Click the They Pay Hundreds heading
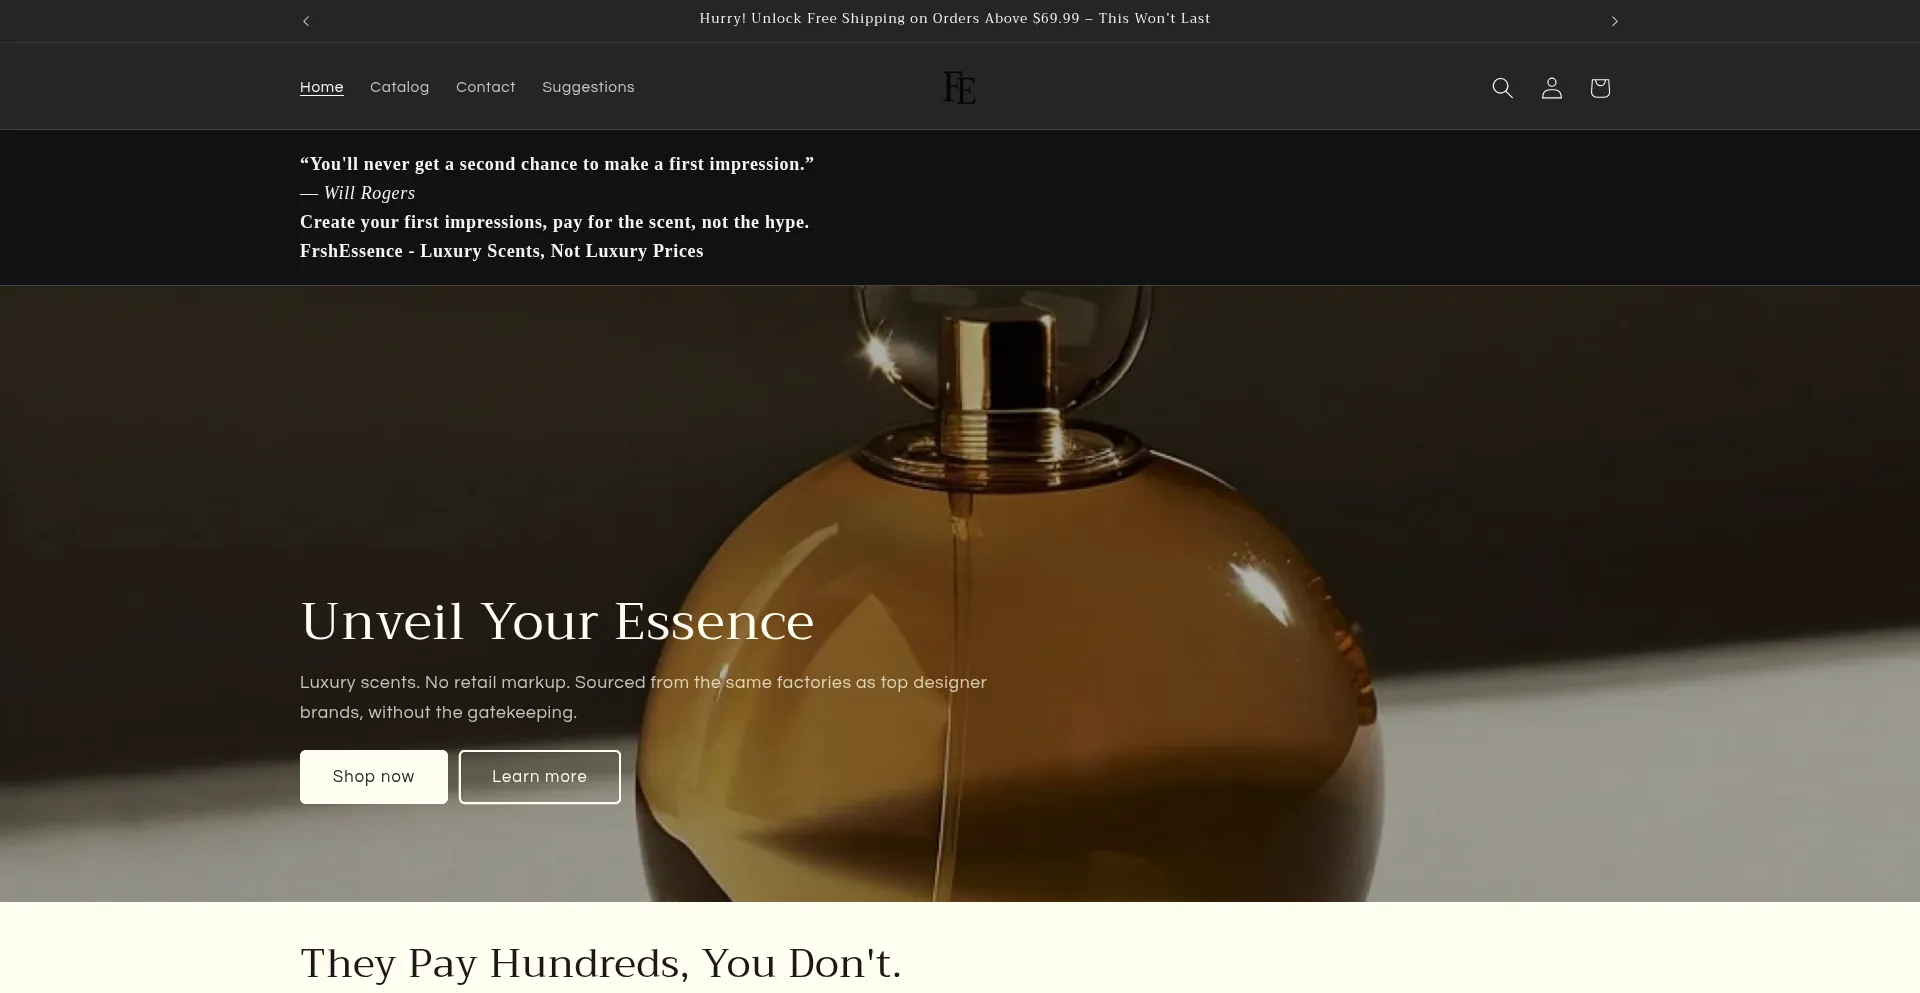The image size is (1920, 993). (601, 963)
